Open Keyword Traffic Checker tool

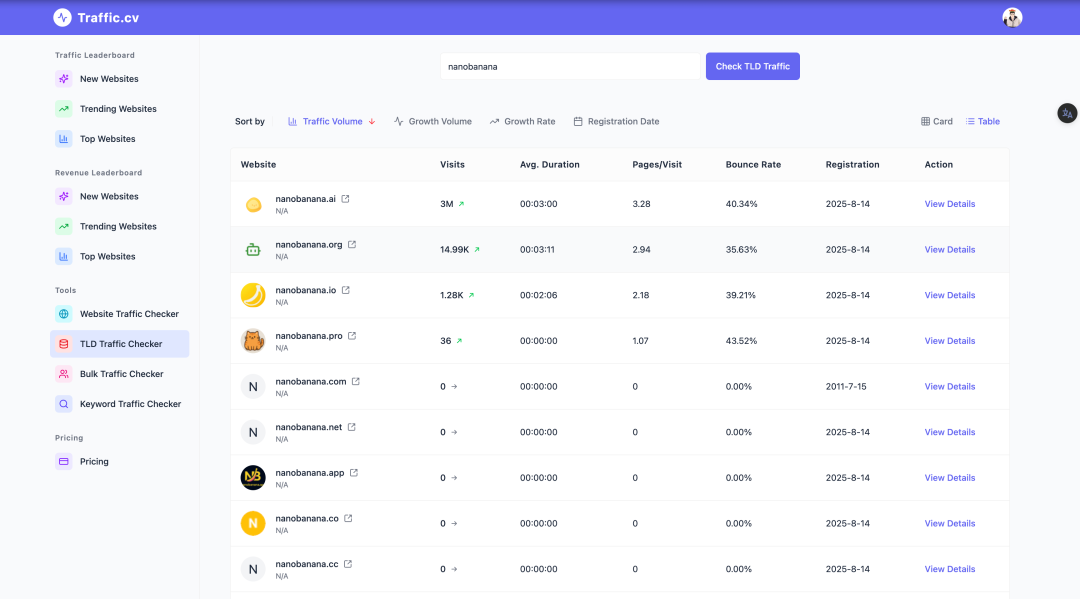[119, 404]
